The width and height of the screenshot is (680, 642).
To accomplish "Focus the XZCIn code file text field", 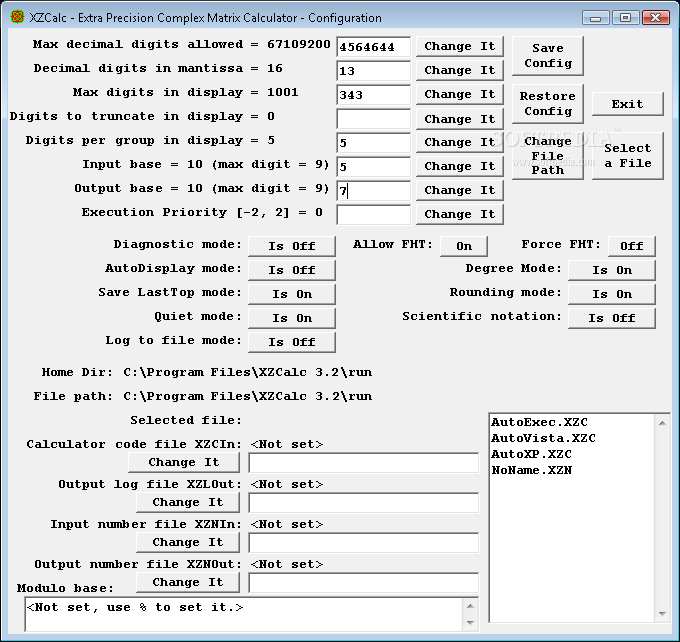I will coord(364,463).
